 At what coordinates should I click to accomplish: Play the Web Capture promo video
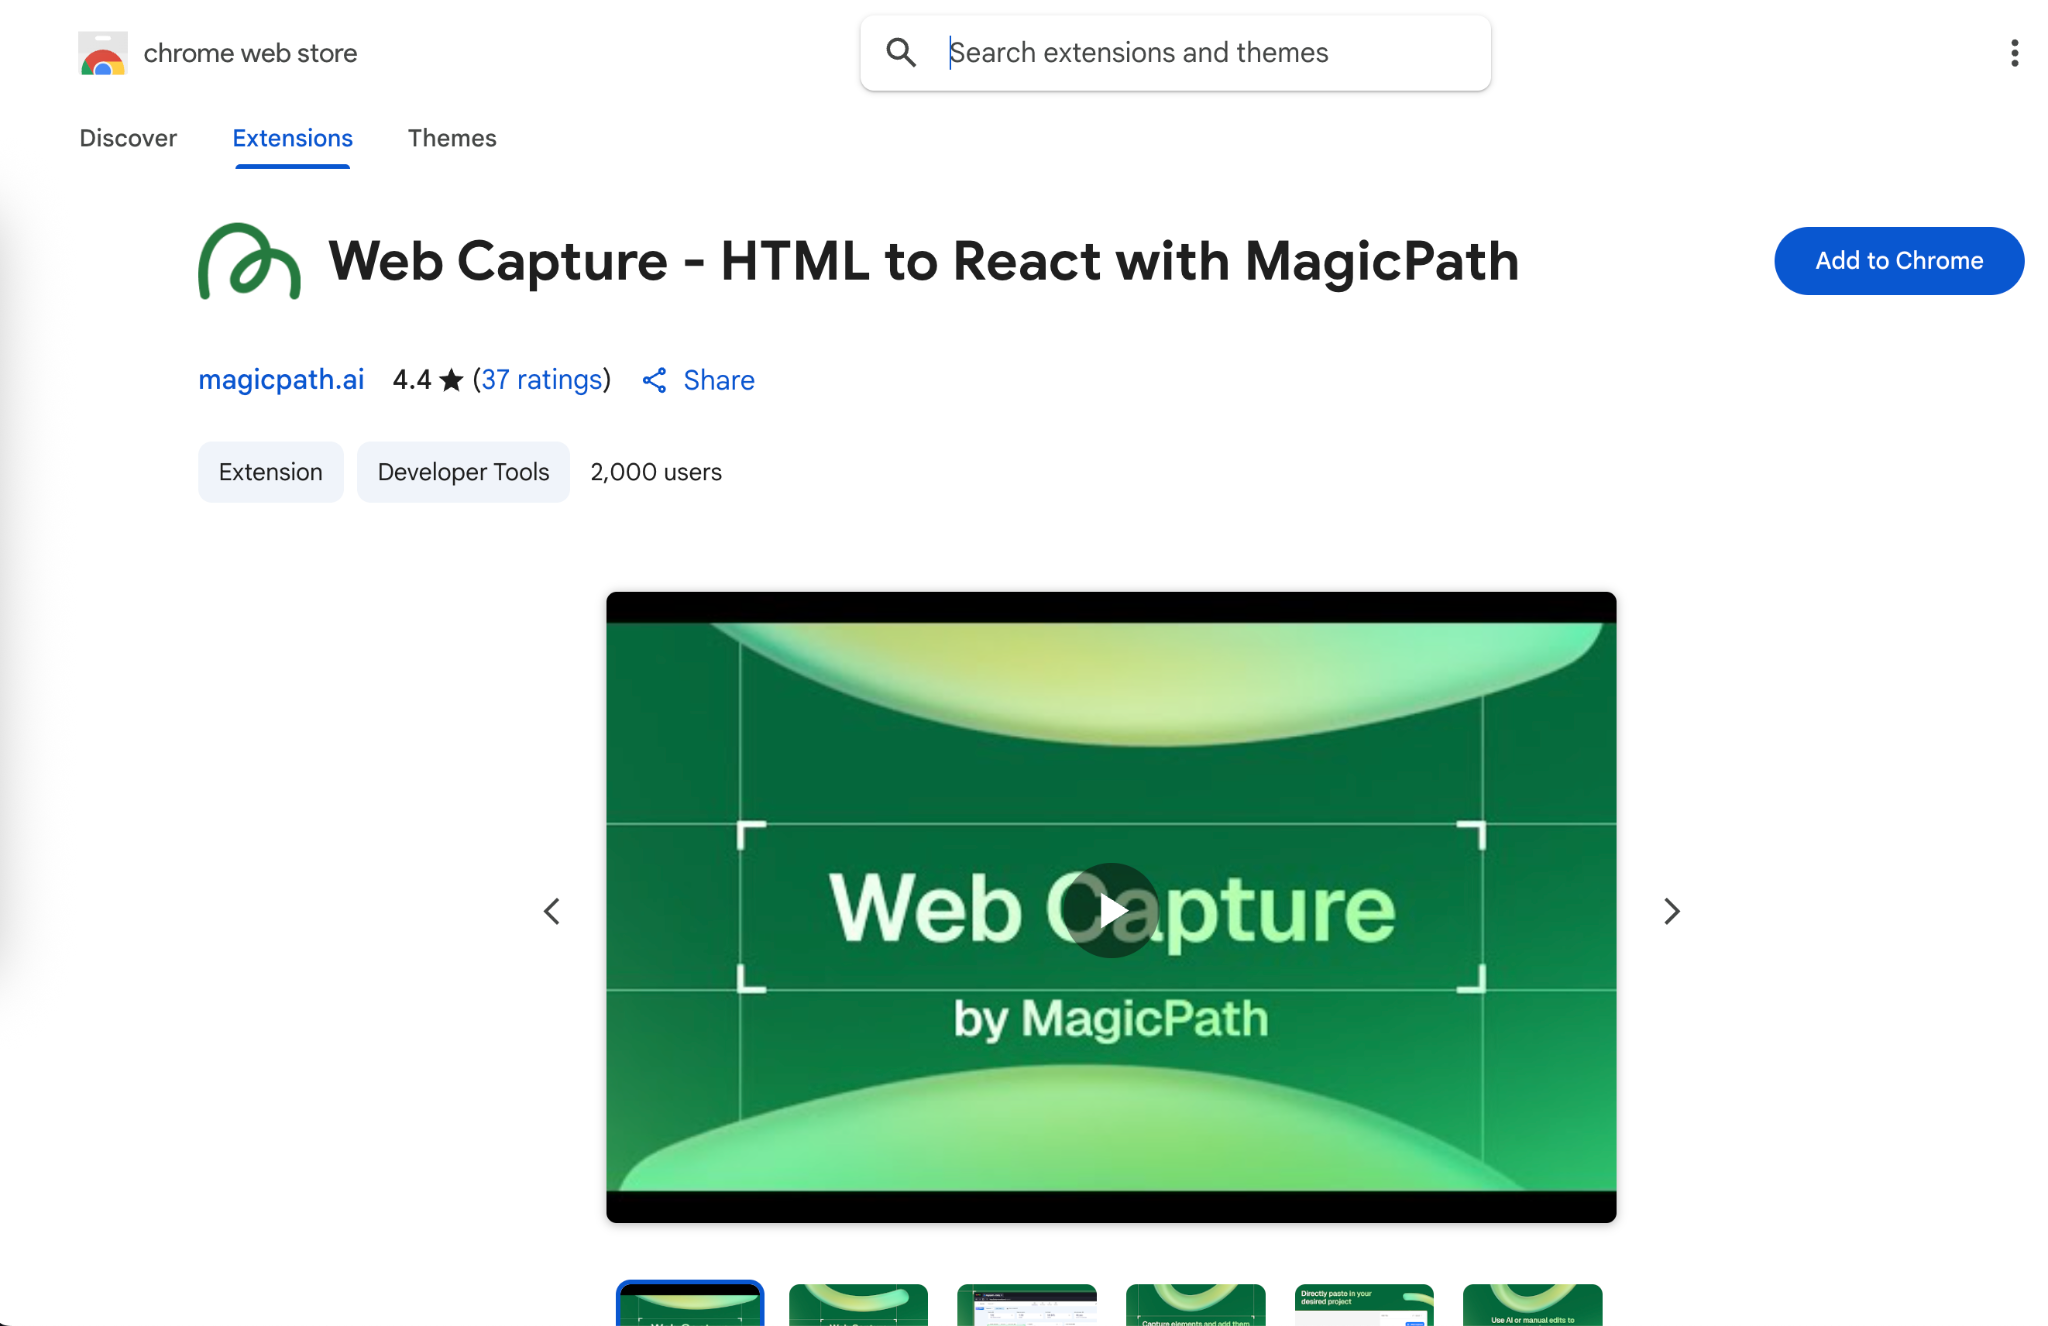click(x=1111, y=910)
